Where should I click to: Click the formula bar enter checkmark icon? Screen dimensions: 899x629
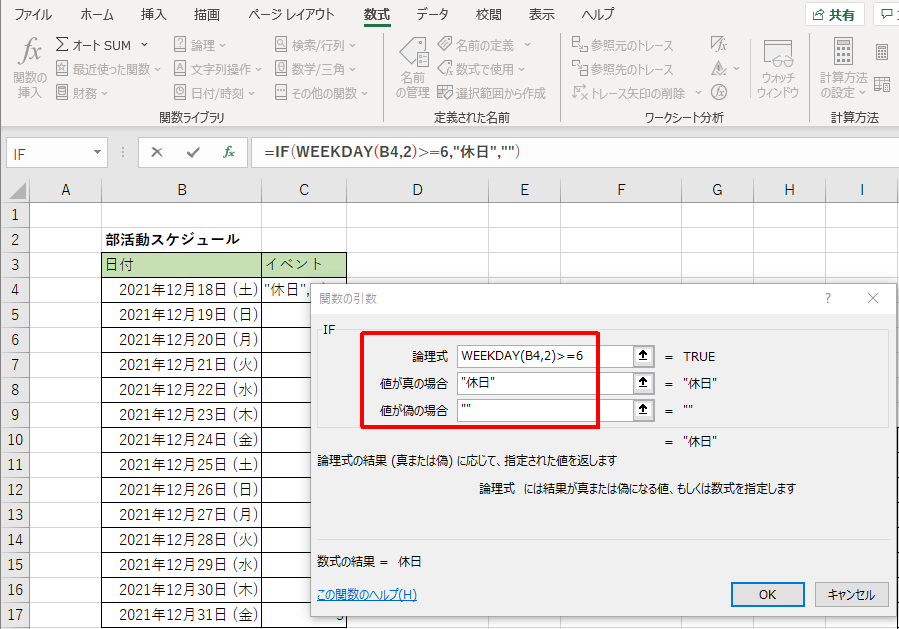tap(193, 152)
